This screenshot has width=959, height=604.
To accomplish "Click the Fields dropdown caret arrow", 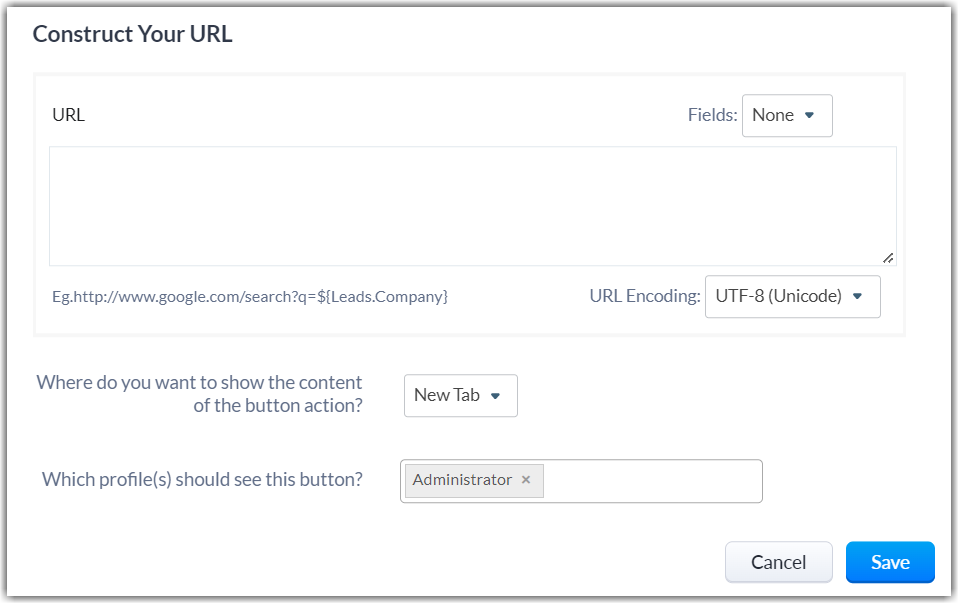I will pos(810,115).
